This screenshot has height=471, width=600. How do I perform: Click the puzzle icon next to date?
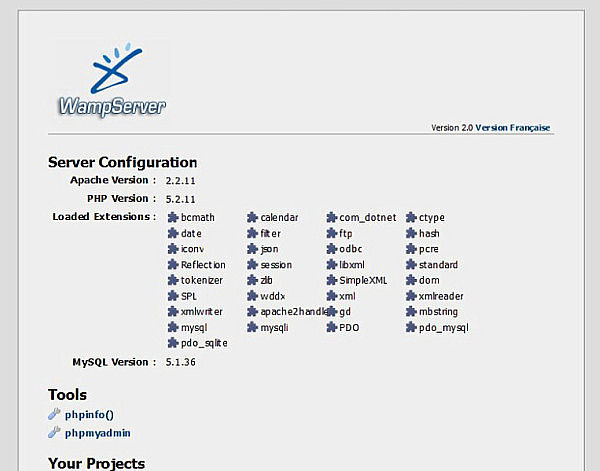173,233
